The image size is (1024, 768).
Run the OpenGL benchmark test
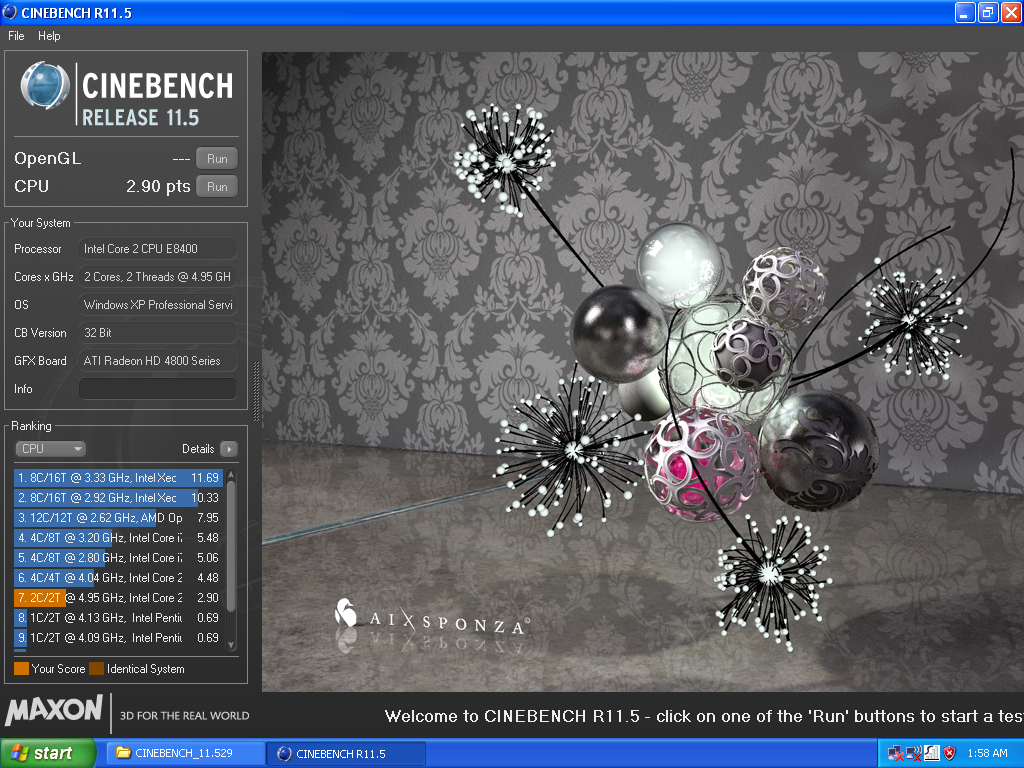(x=217, y=159)
